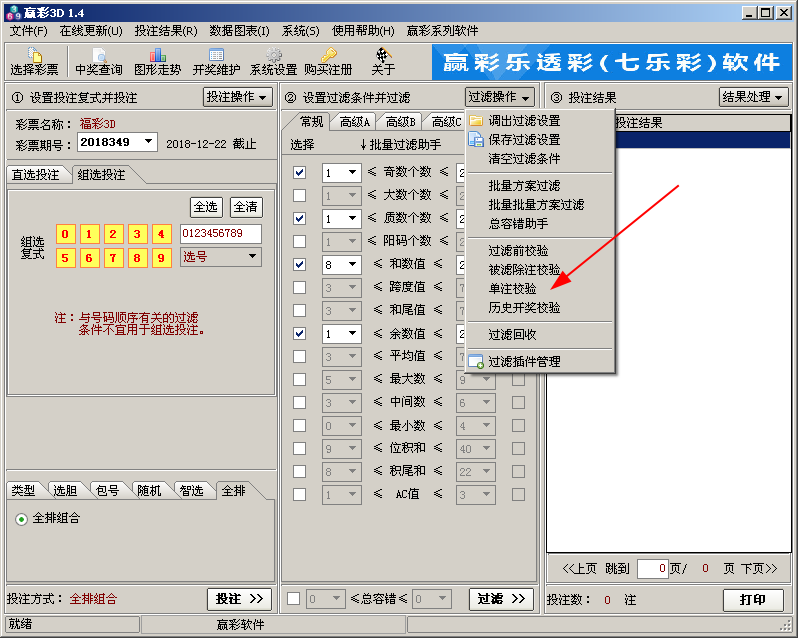Enable the 跨度值 filter checkbox
The height and width of the screenshot is (638, 798).
point(299,287)
